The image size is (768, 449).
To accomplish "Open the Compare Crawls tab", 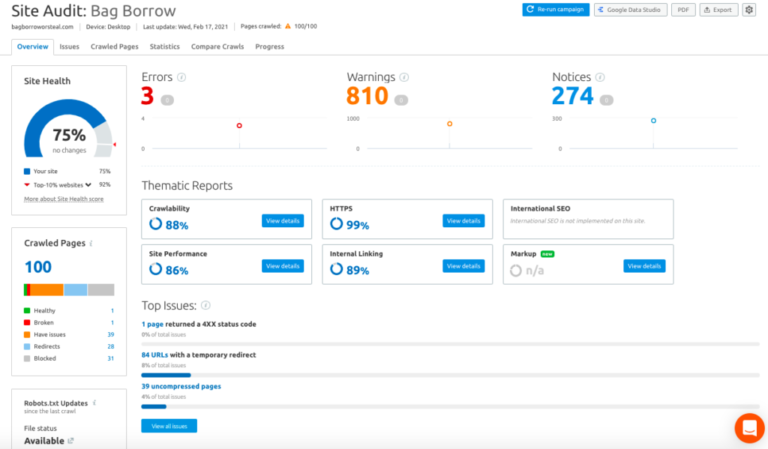I will point(217,47).
